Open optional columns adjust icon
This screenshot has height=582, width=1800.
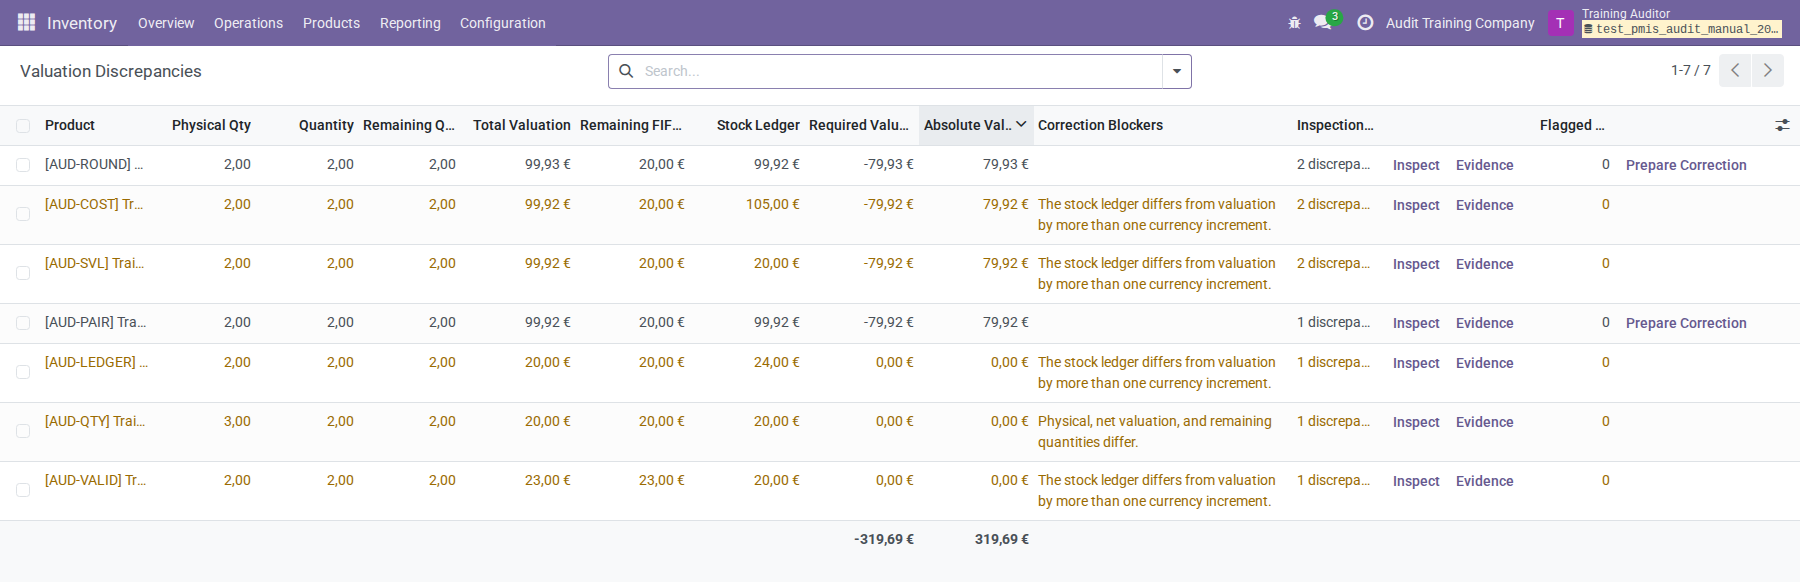coord(1782,125)
